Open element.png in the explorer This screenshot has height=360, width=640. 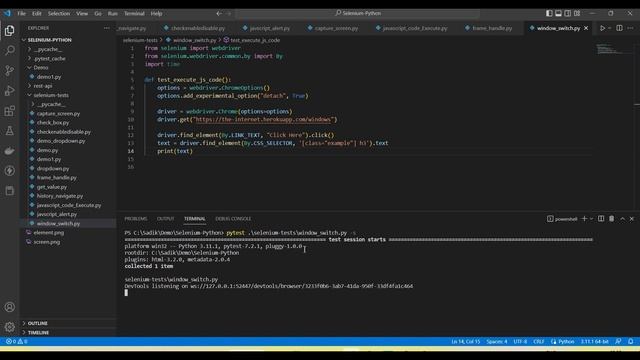[49, 233]
